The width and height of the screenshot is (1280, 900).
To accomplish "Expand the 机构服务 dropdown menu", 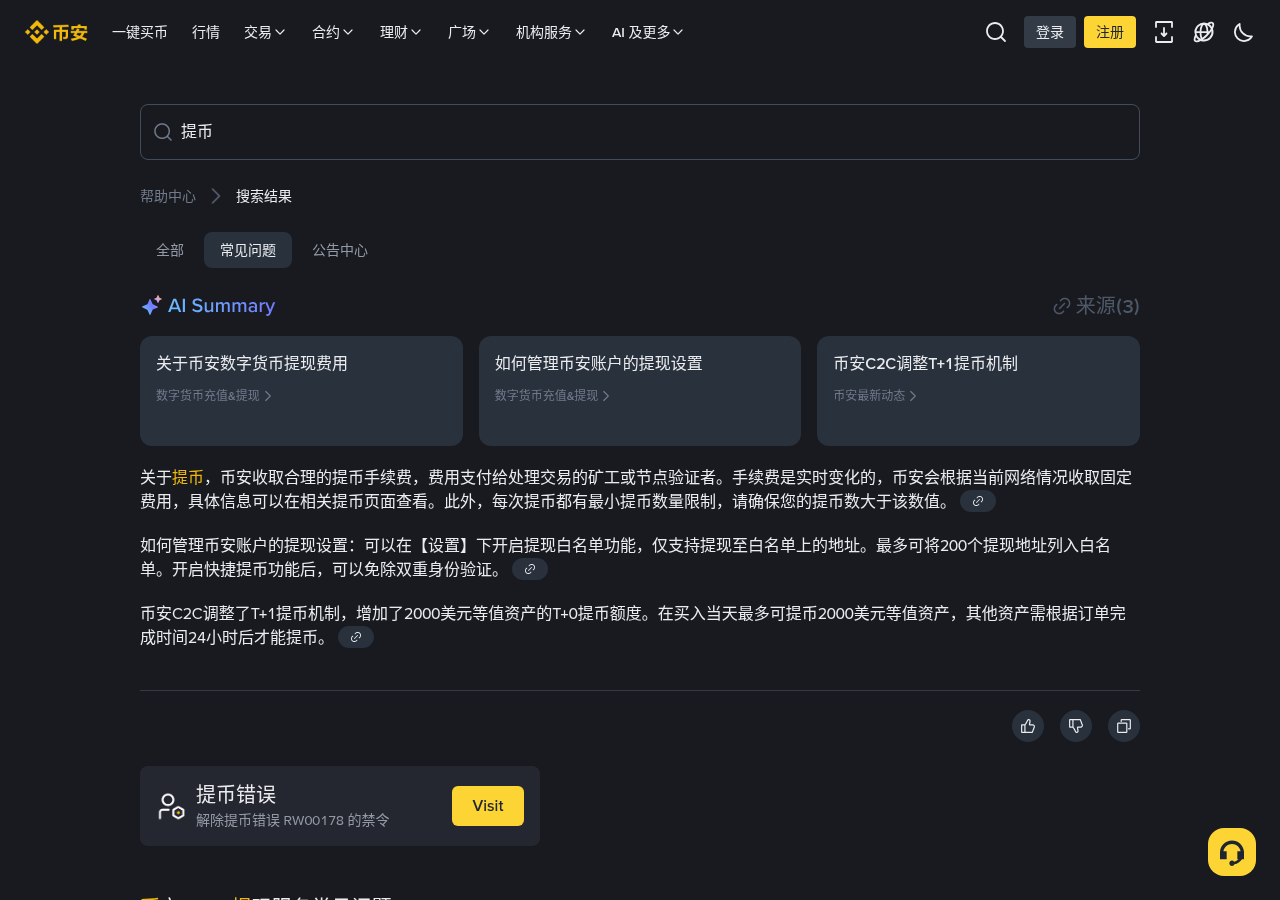I will pos(551,32).
